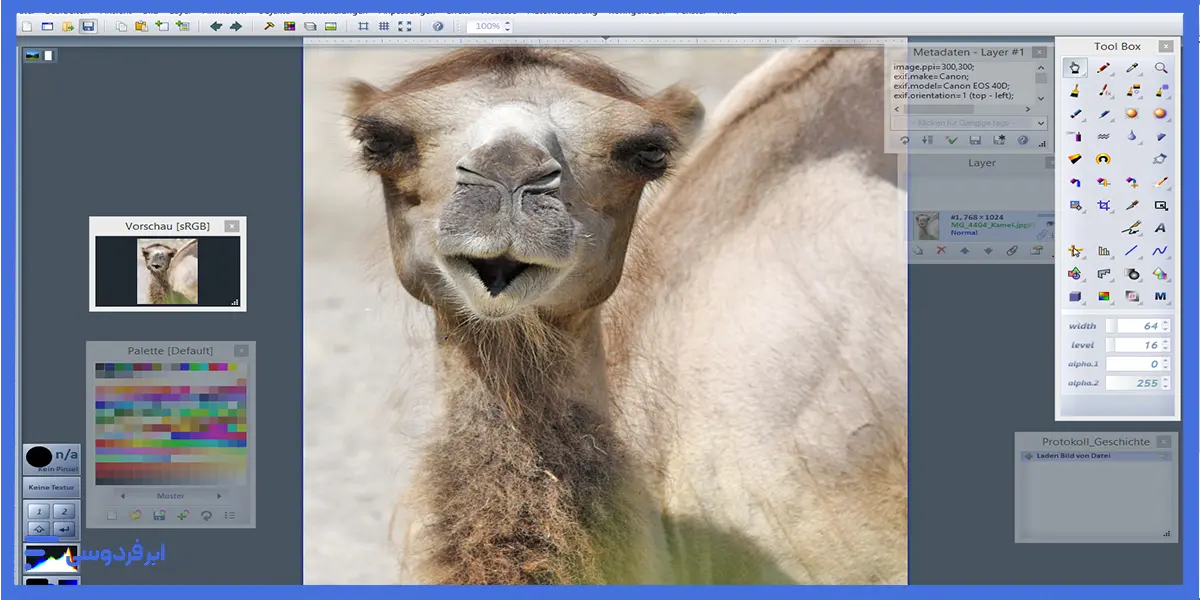The image size is (1200, 600).
Task: Open the common tags dropdown in Metadaten panel
Action: point(969,123)
